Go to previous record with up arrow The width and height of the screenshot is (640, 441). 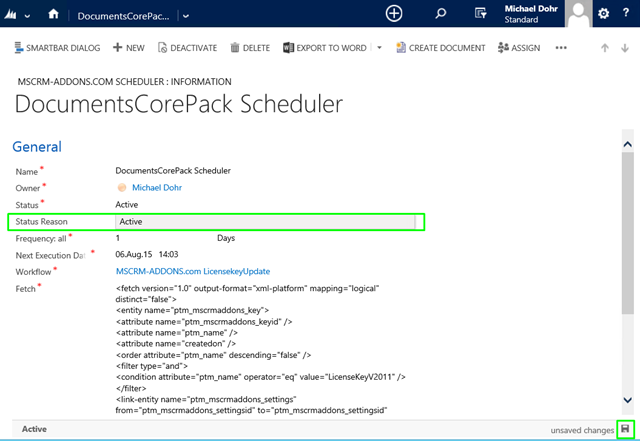coord(604,48)
